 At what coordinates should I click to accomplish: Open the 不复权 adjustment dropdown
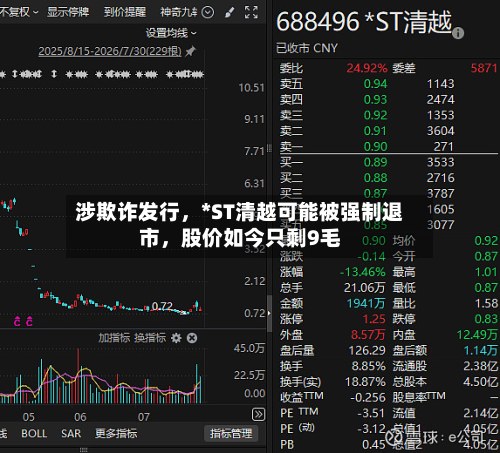click(19, 12)
